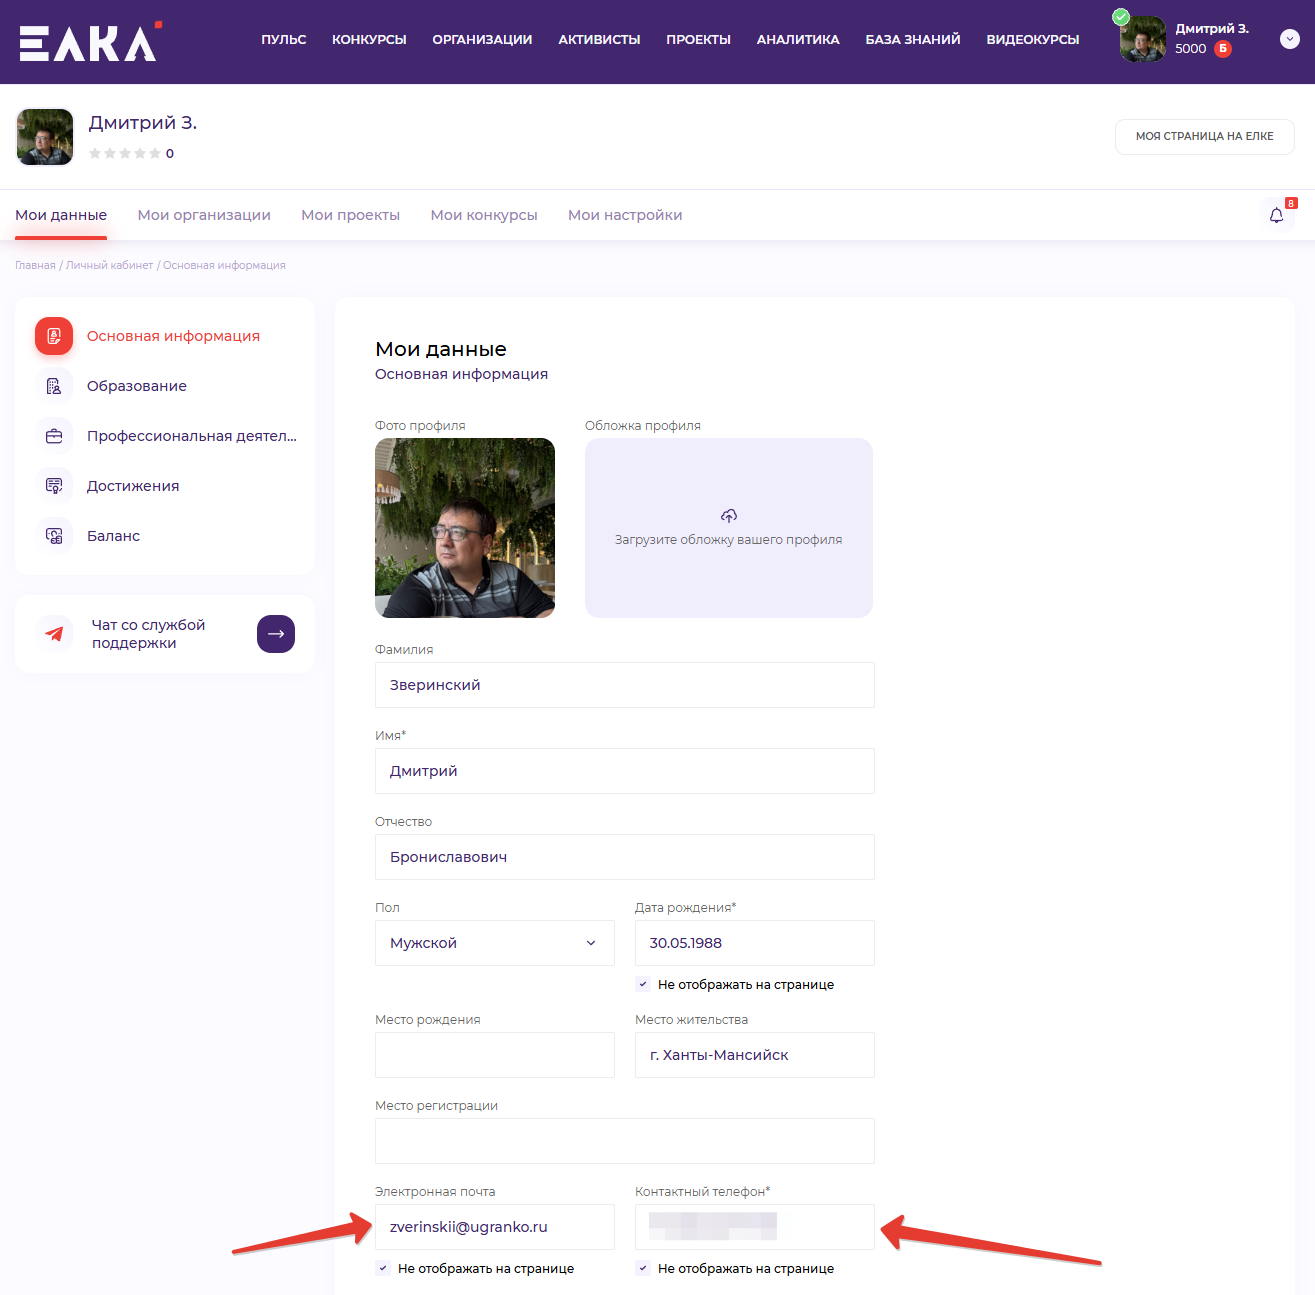Expand the Пол gender dropdown
The width and height of the screenshot is (1315, 1295).
494,943
